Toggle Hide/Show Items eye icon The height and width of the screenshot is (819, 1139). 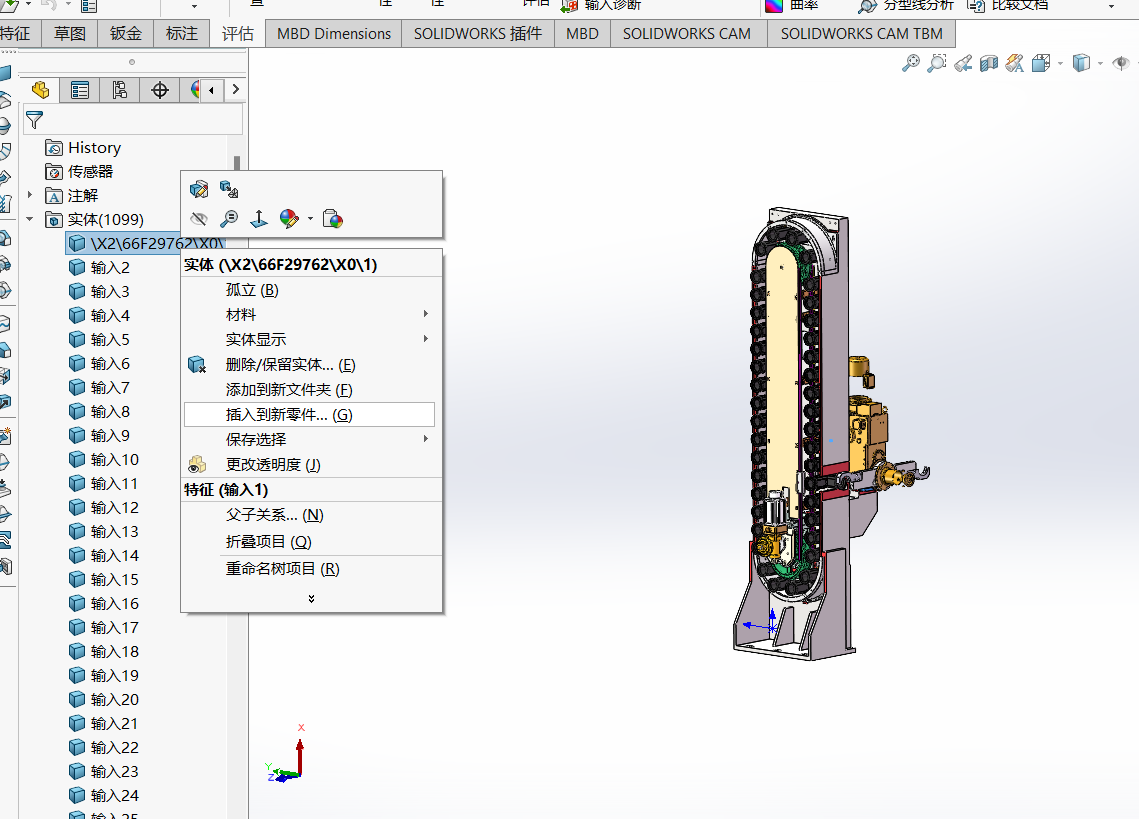1121,63
